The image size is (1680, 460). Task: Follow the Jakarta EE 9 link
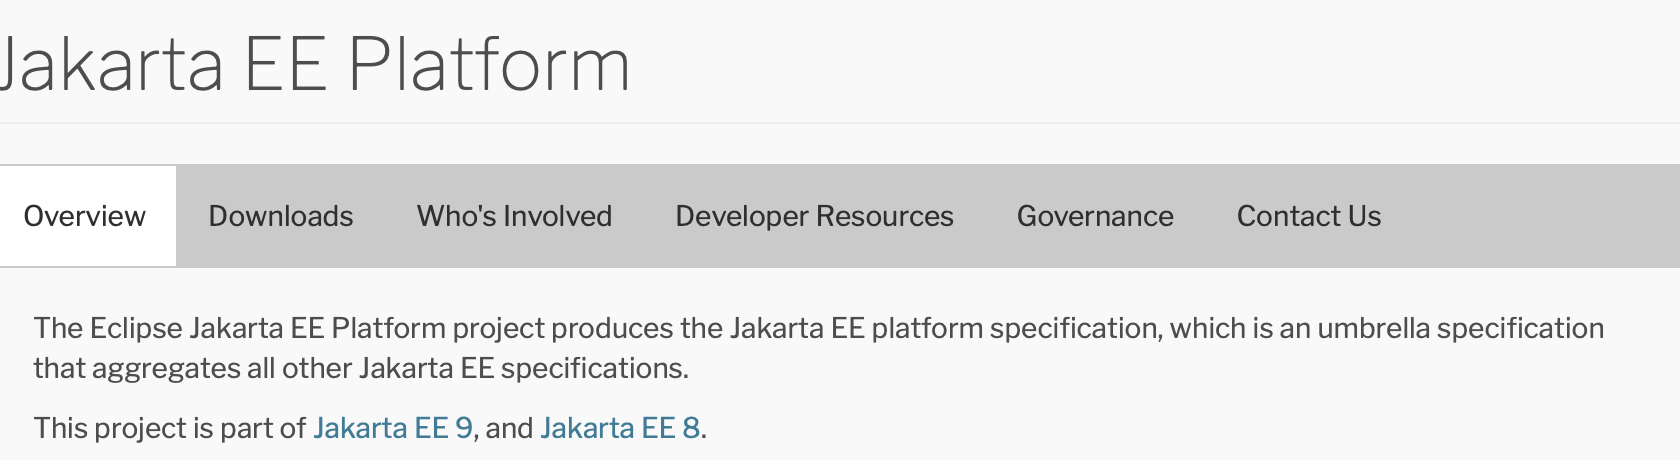click(393, 428)
